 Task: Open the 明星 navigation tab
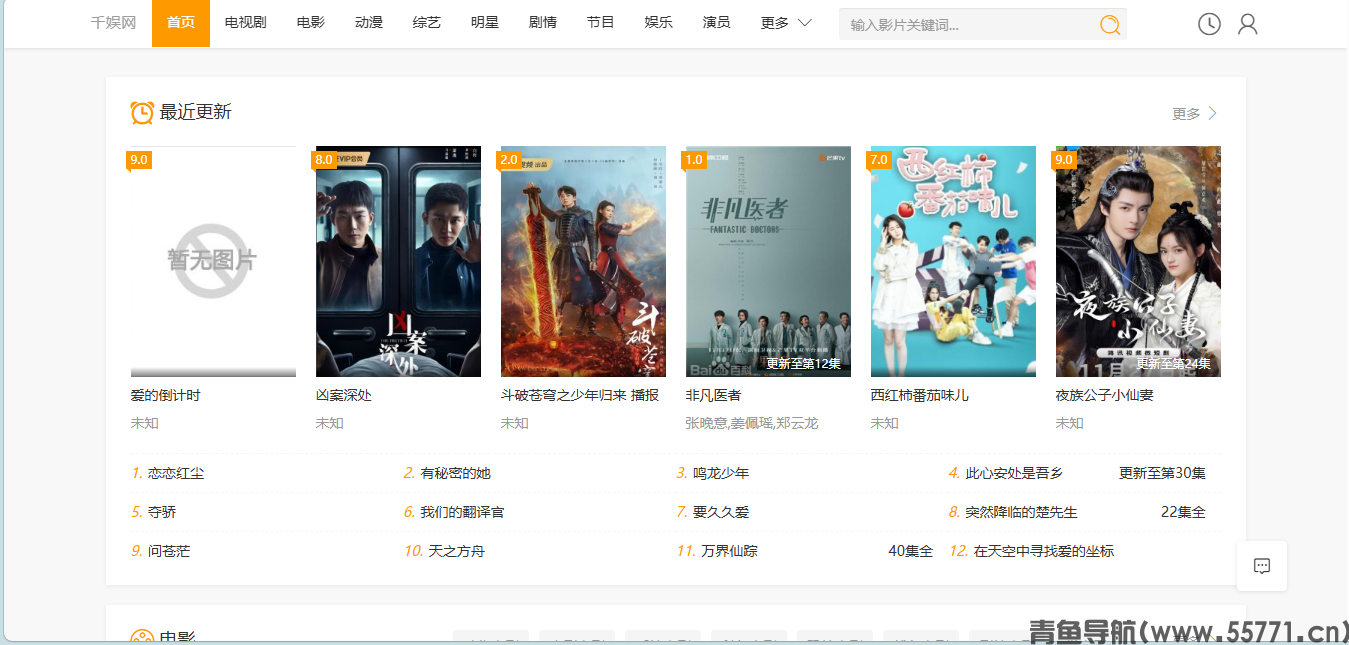pyautogui.click(x=485, y=23)
